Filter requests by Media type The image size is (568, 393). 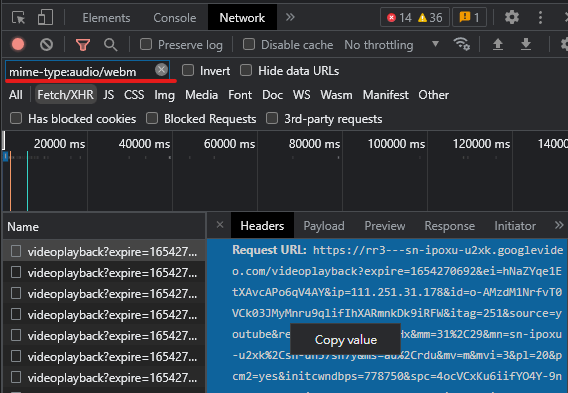click(201, 95)
